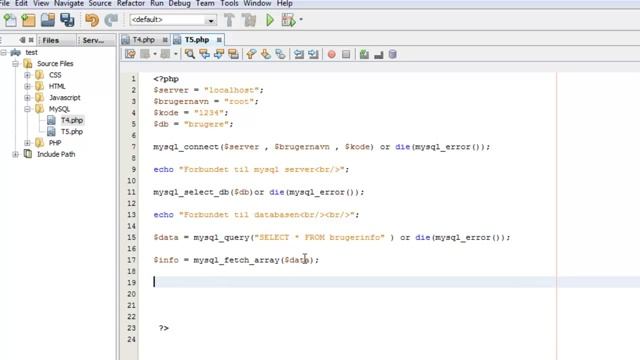The image size is (640, 360).
Task: Click the "mysql_select_db($db)" code line
Action: pos(258,192)
